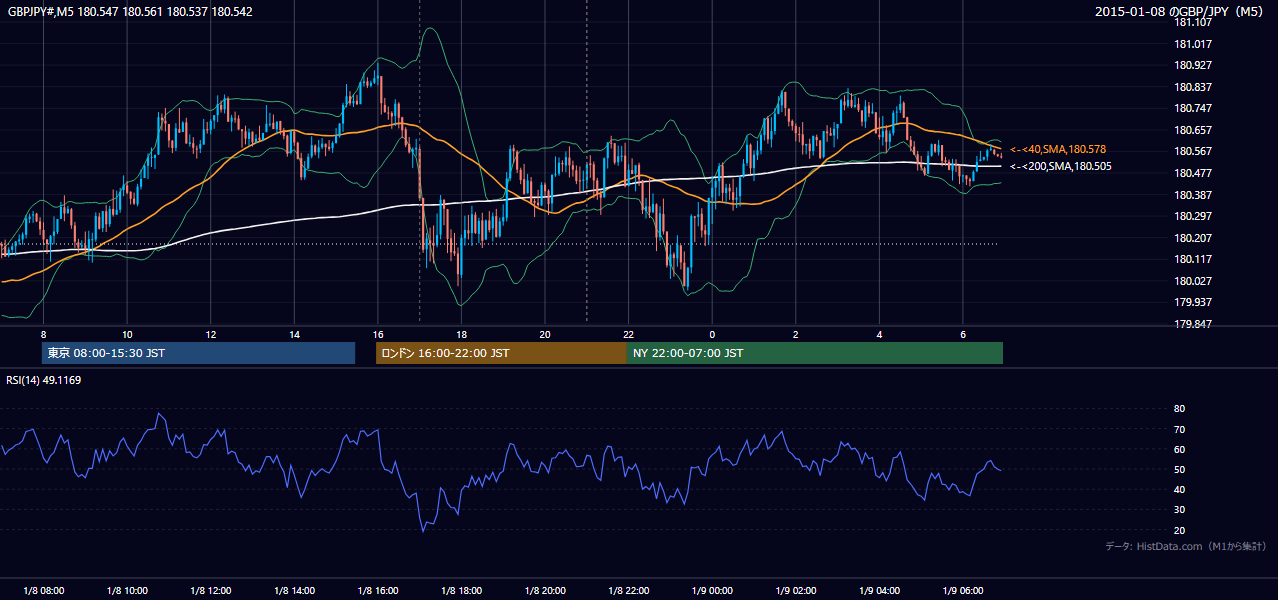Select the 1/8 10:00 bottom time label

127,591
